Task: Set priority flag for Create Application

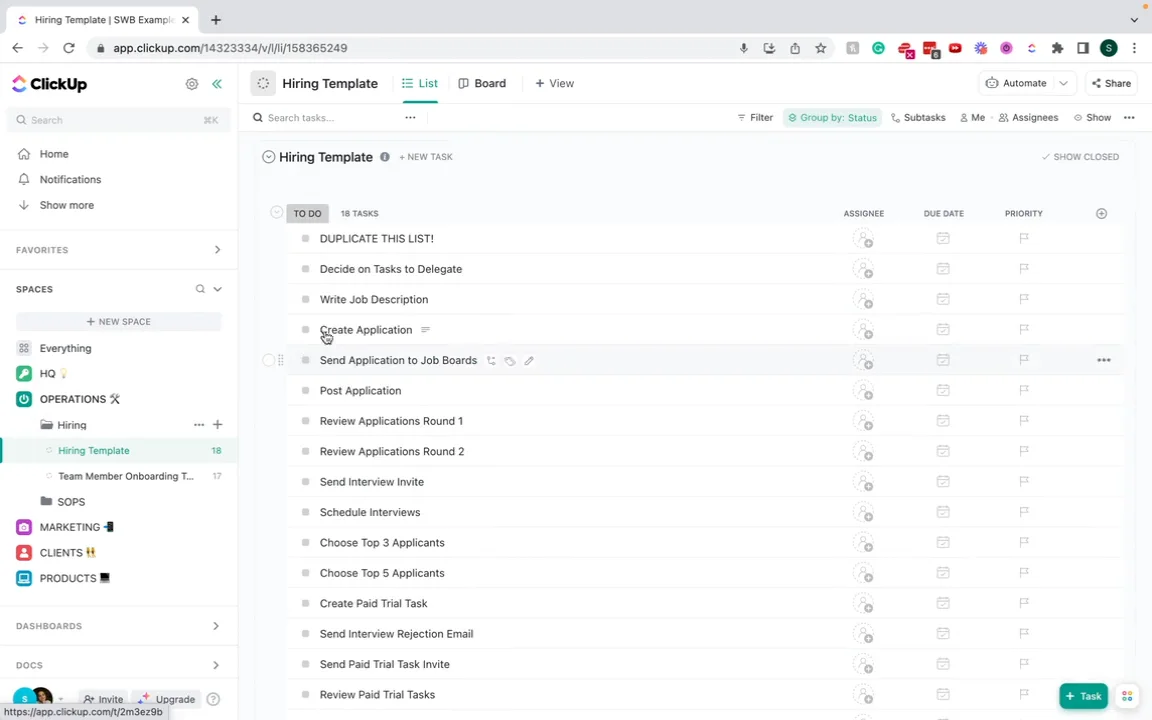Action: [x=1023, y=329]
